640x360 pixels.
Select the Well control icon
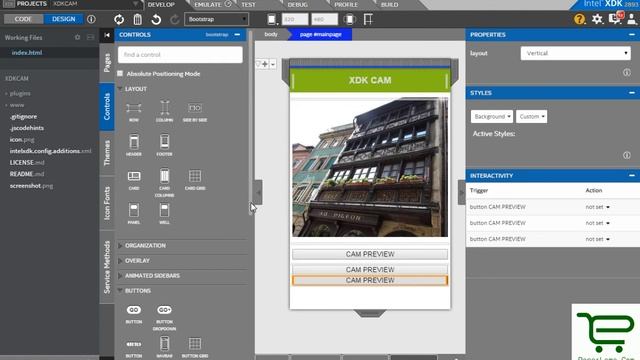(x=164, y=210)
